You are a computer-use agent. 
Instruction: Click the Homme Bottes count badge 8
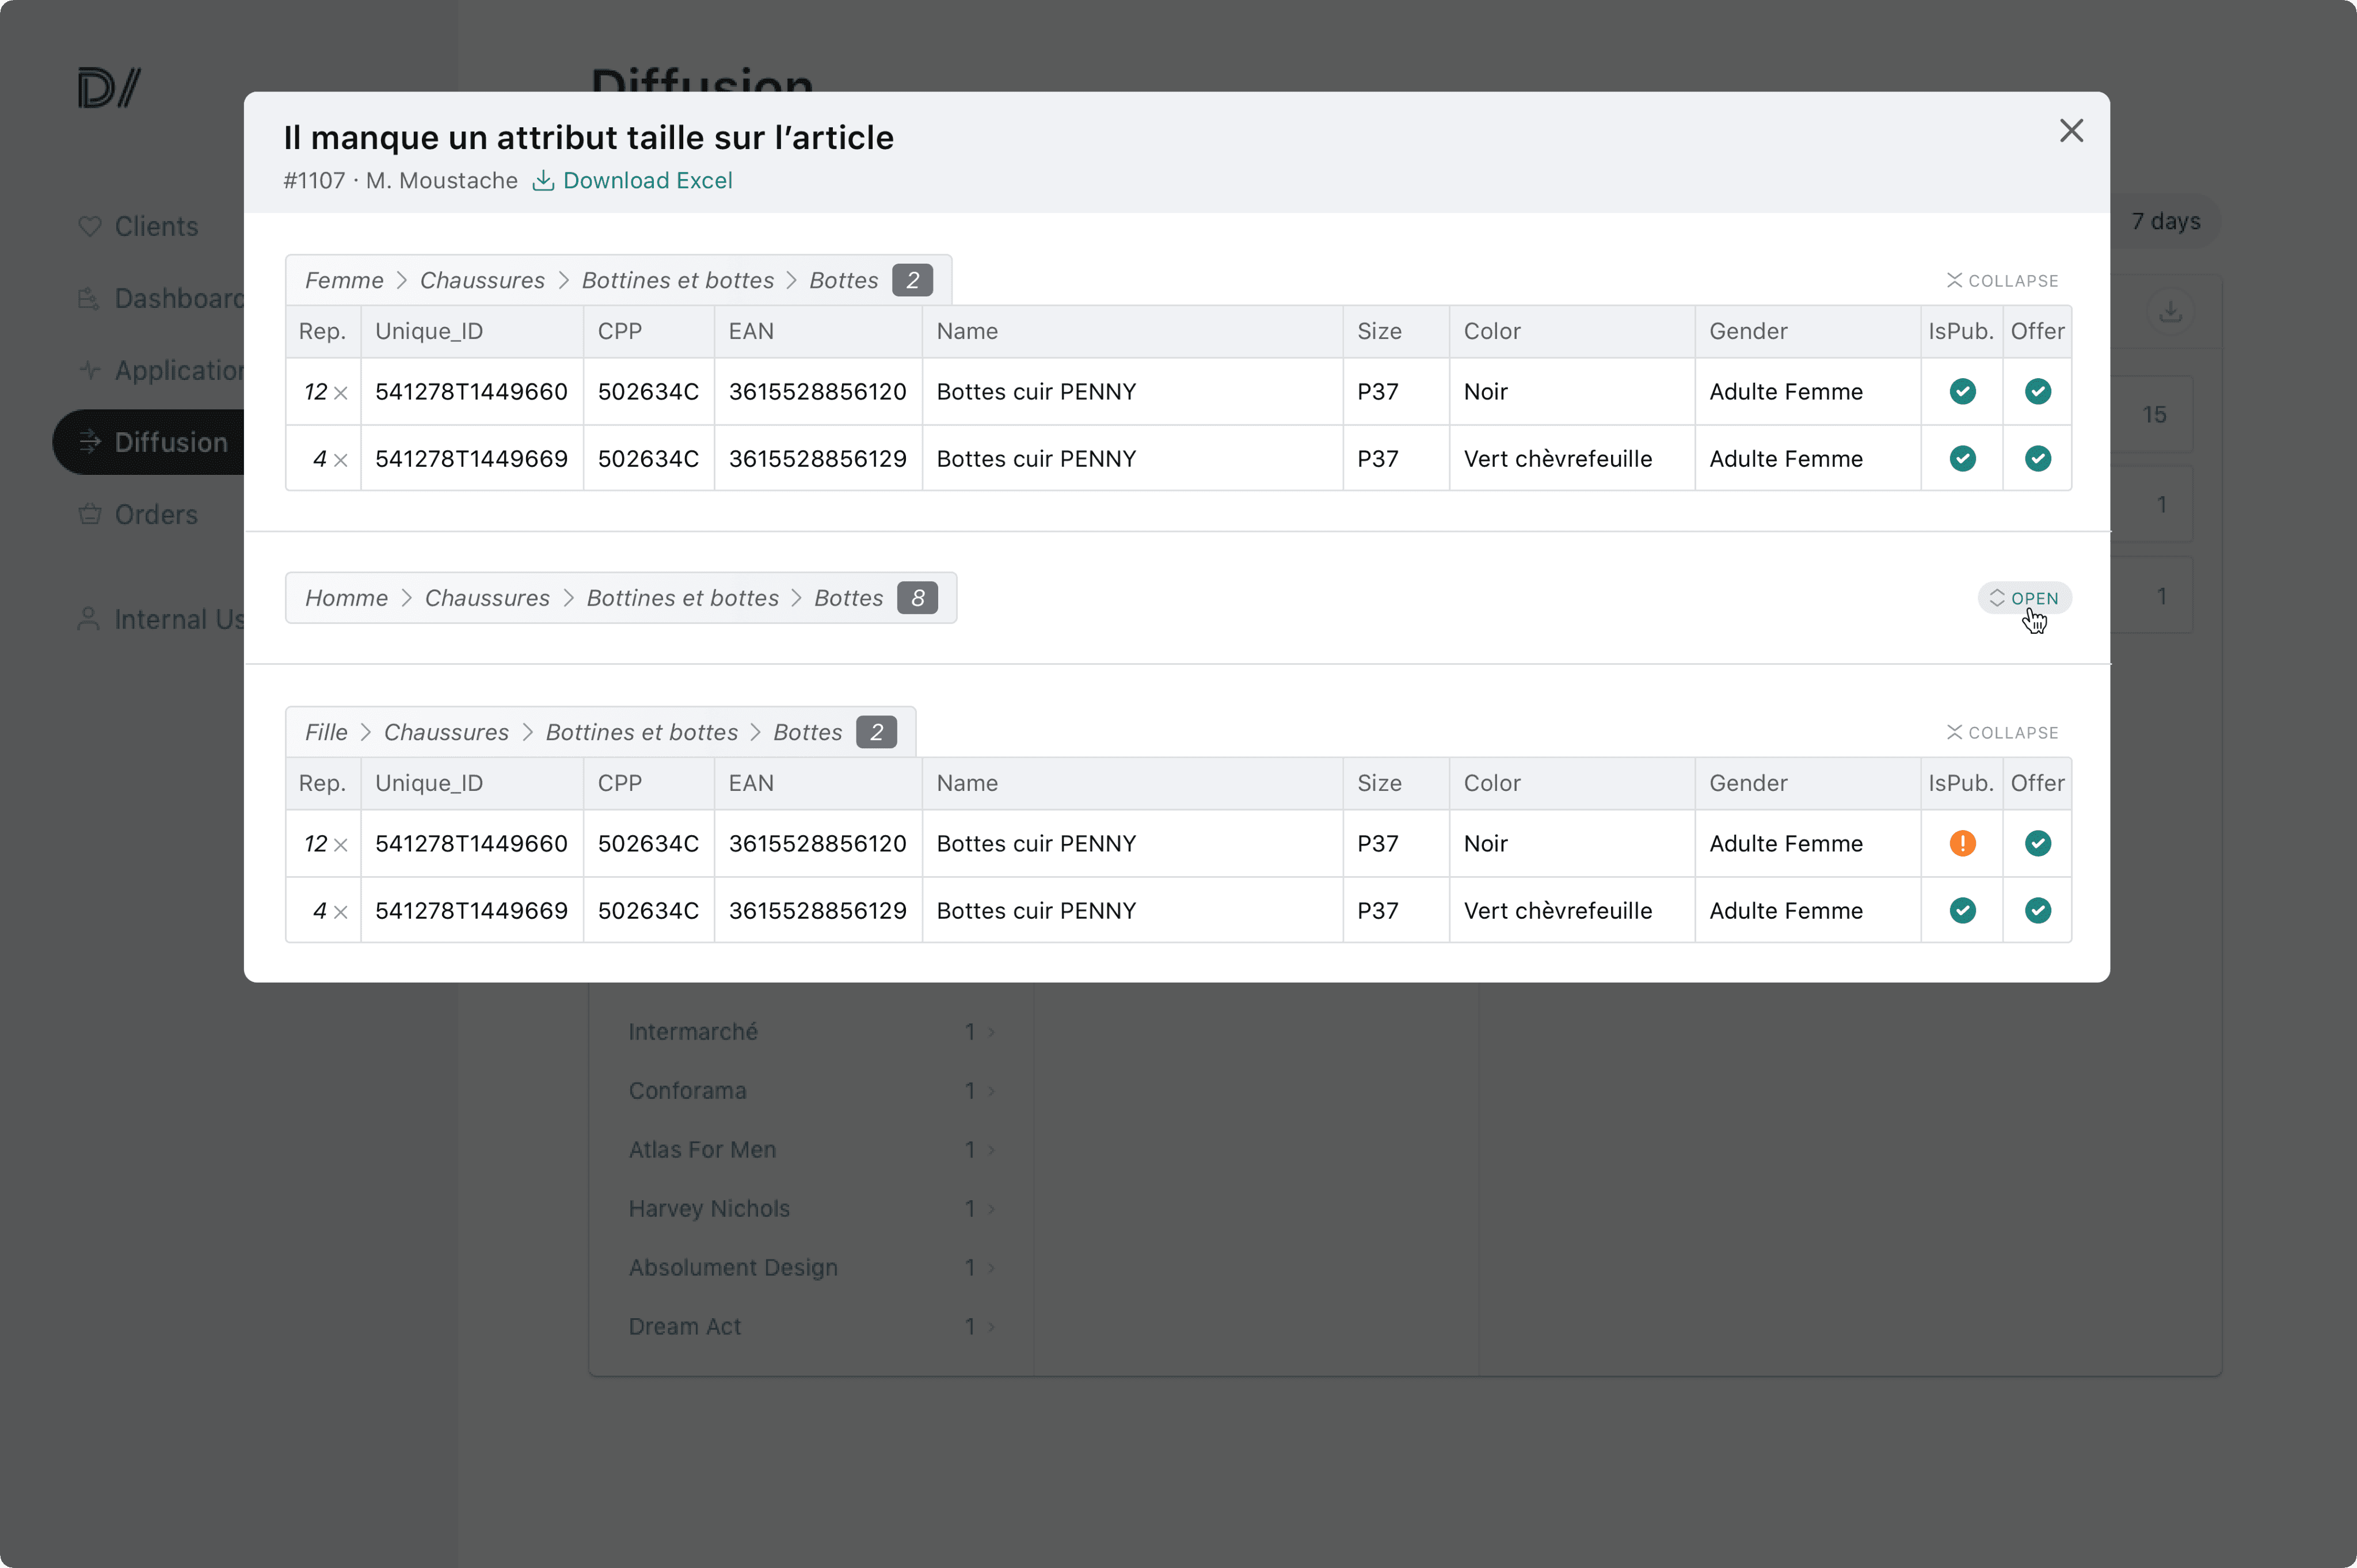(917, 598)
